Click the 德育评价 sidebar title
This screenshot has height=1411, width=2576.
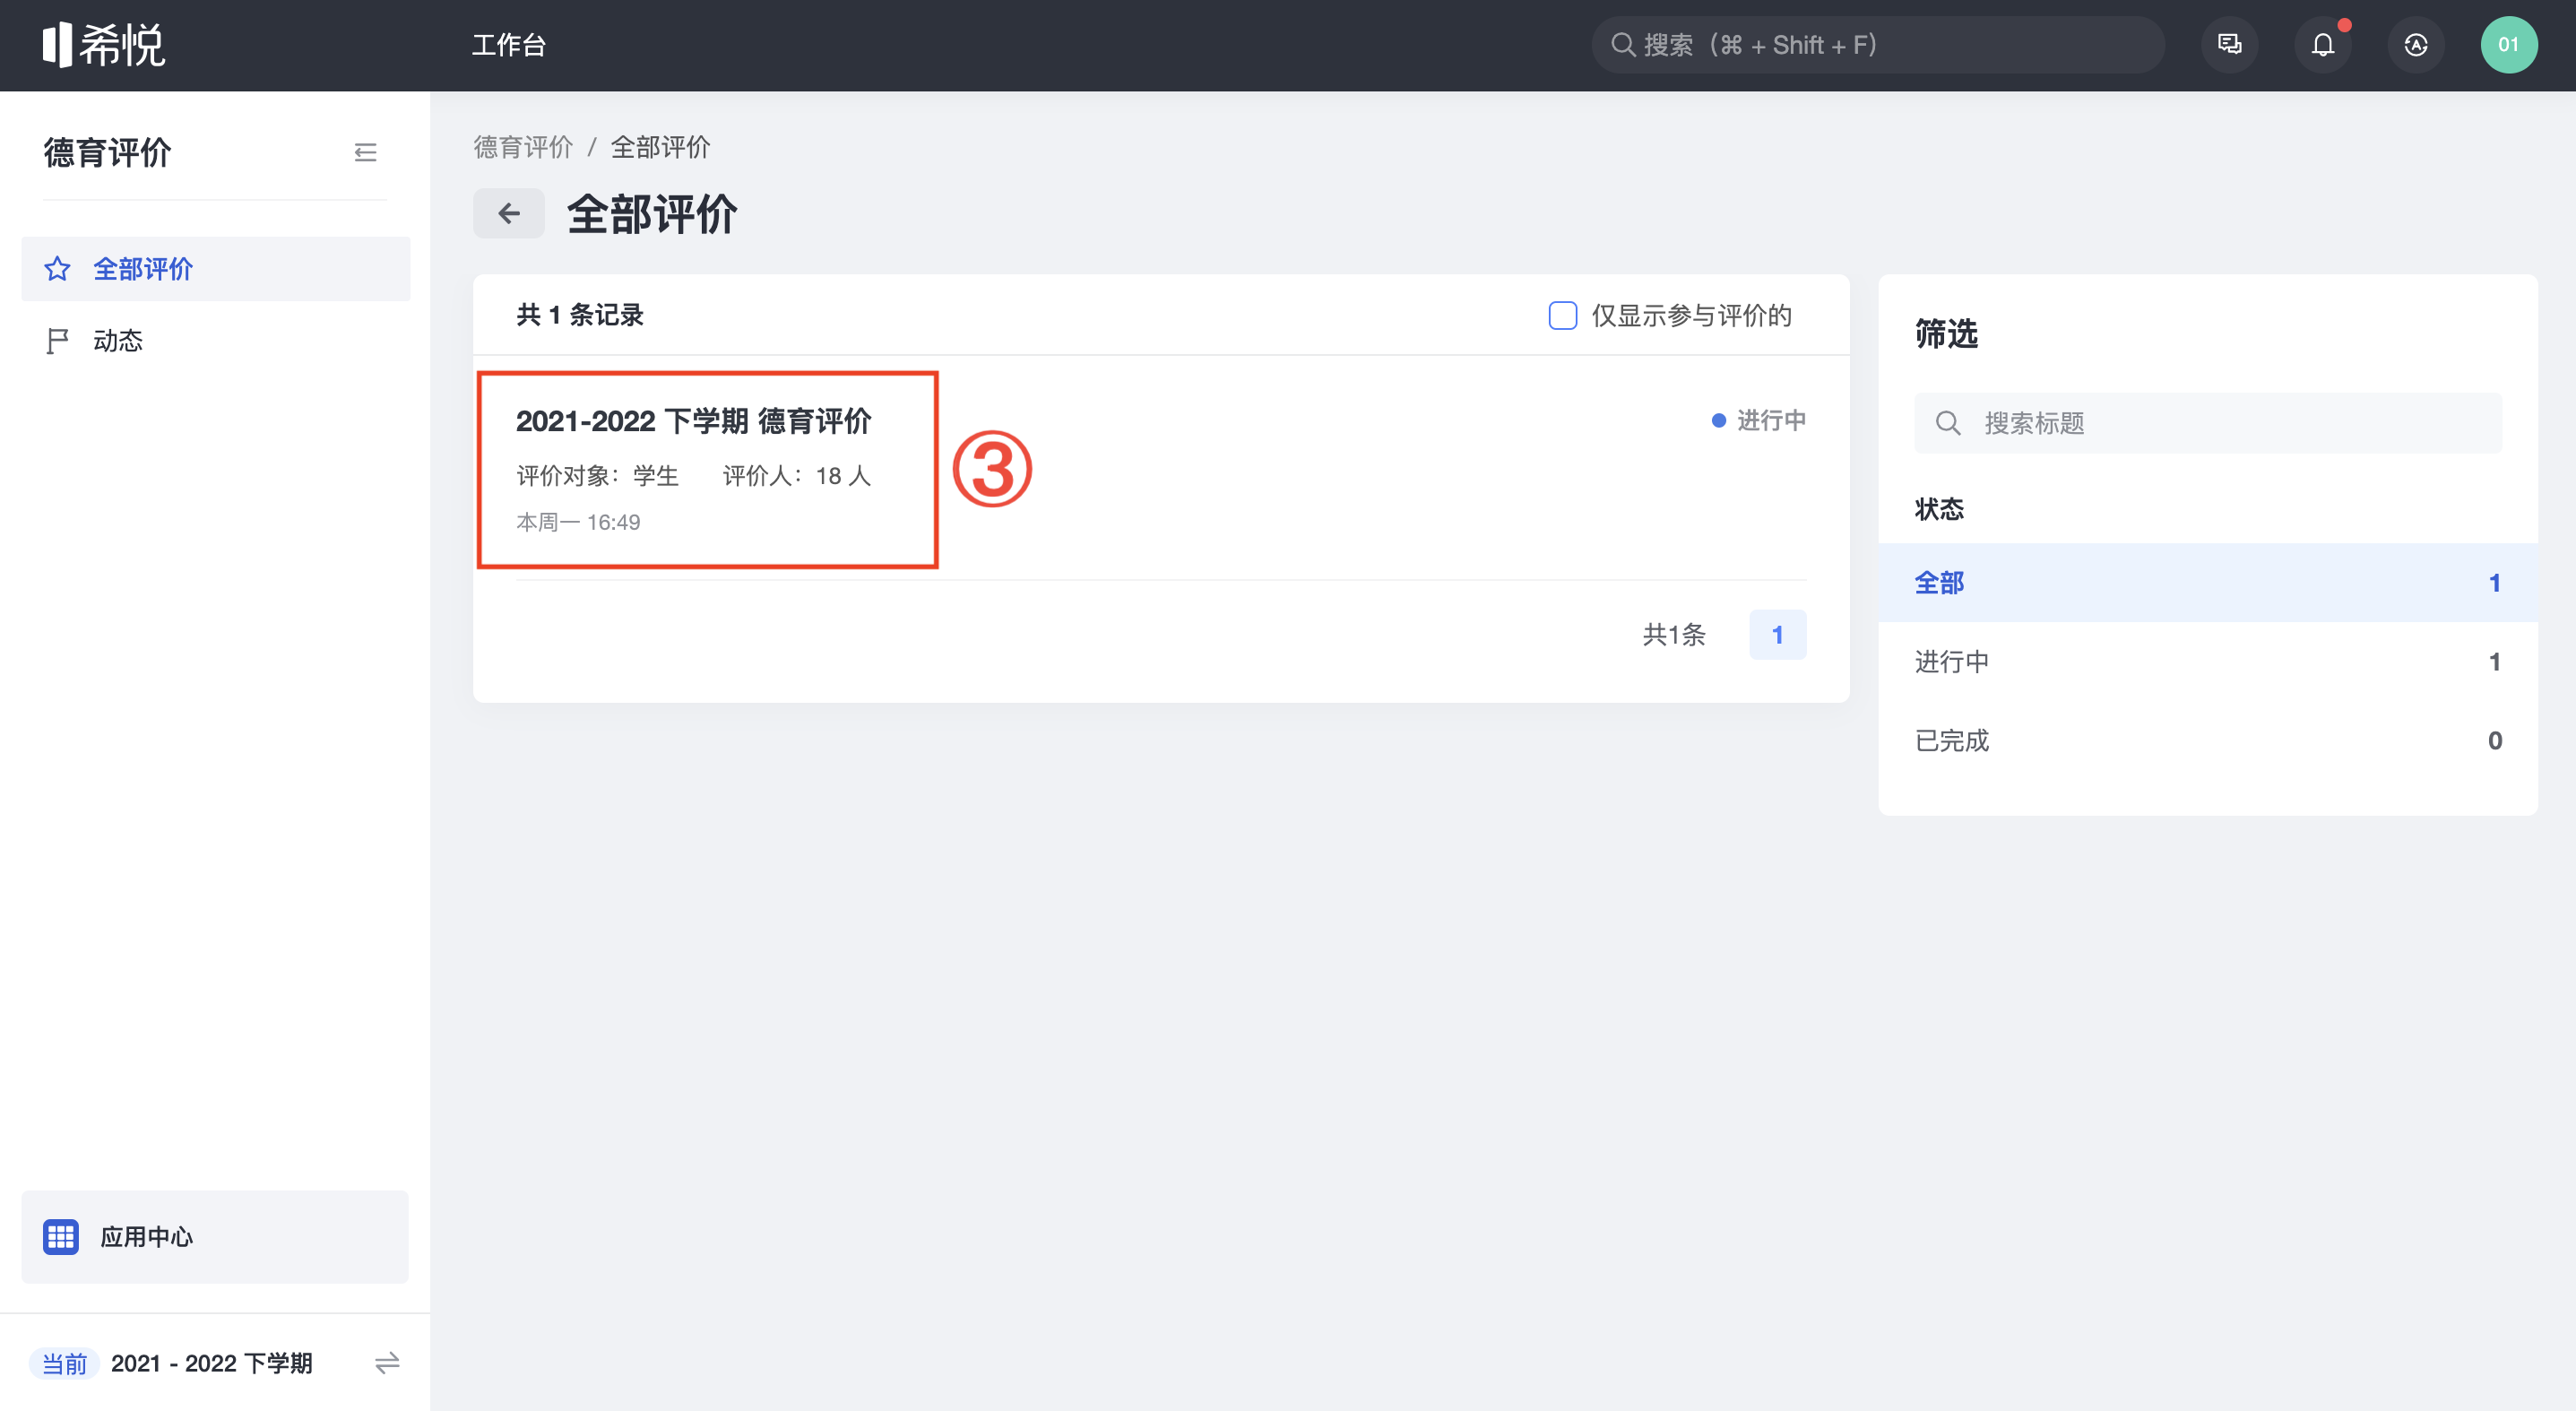108,153
